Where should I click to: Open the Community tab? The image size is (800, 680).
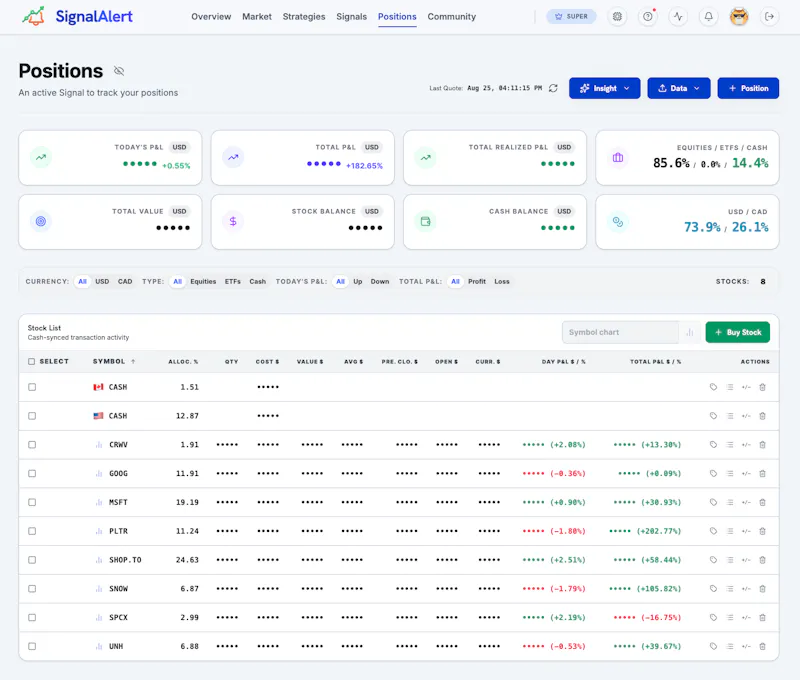(x=452, y=17)
